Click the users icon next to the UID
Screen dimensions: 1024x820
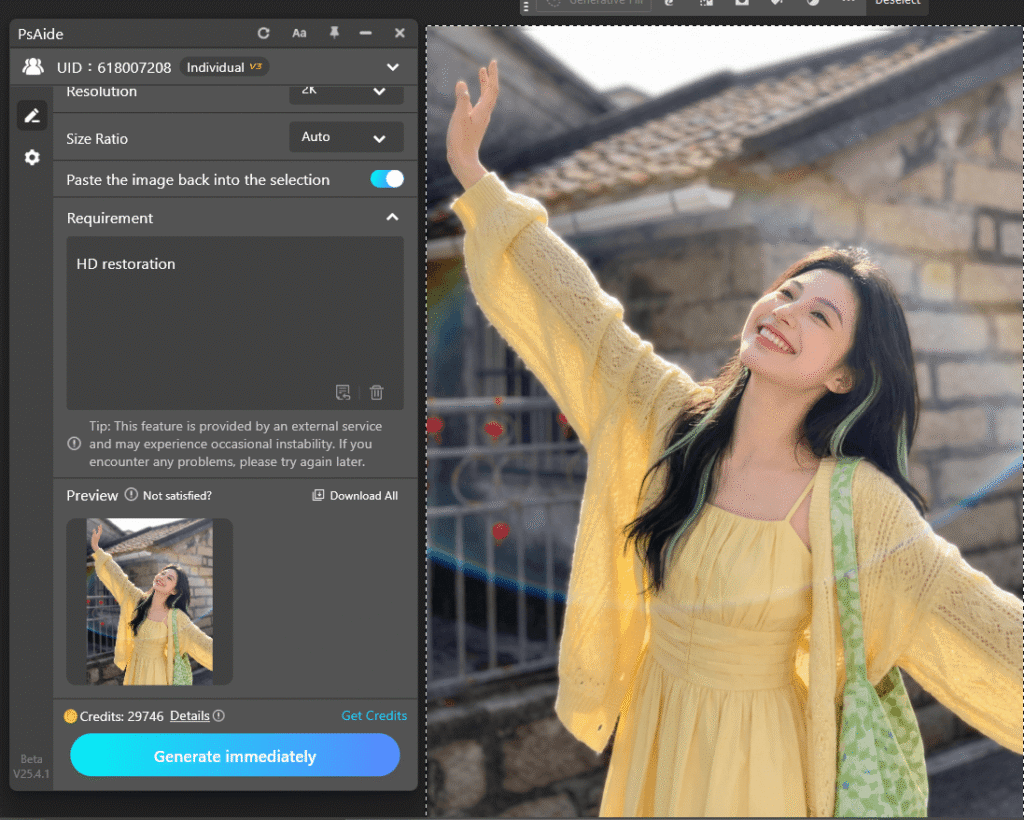34,66
